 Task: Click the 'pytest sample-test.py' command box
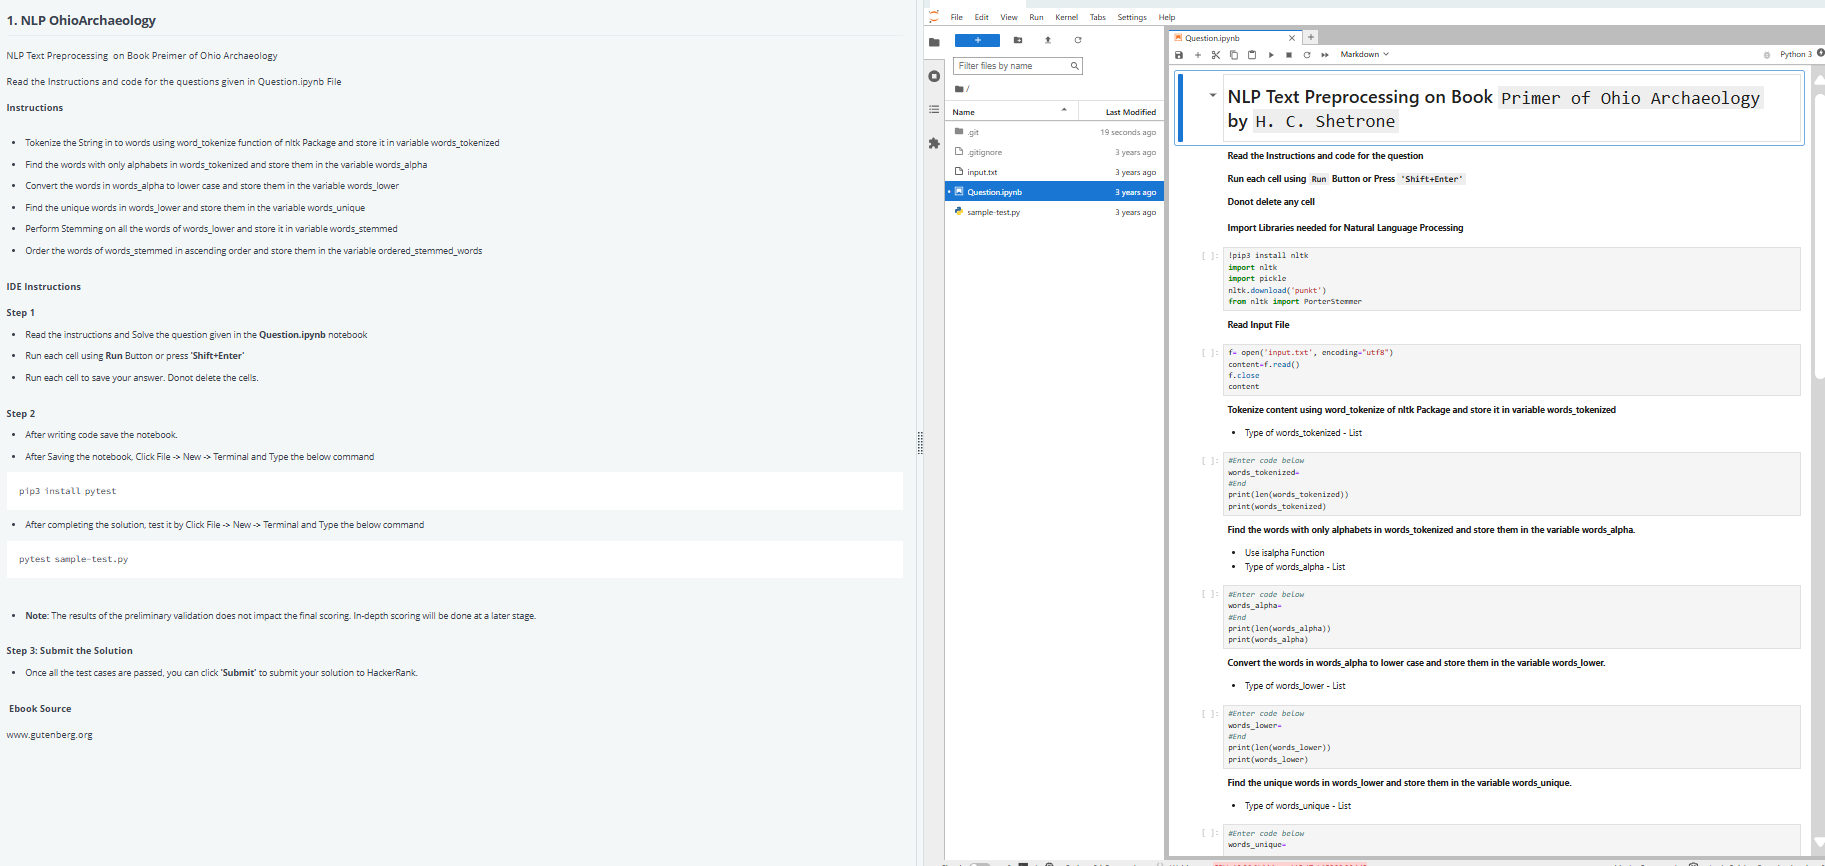455,559
